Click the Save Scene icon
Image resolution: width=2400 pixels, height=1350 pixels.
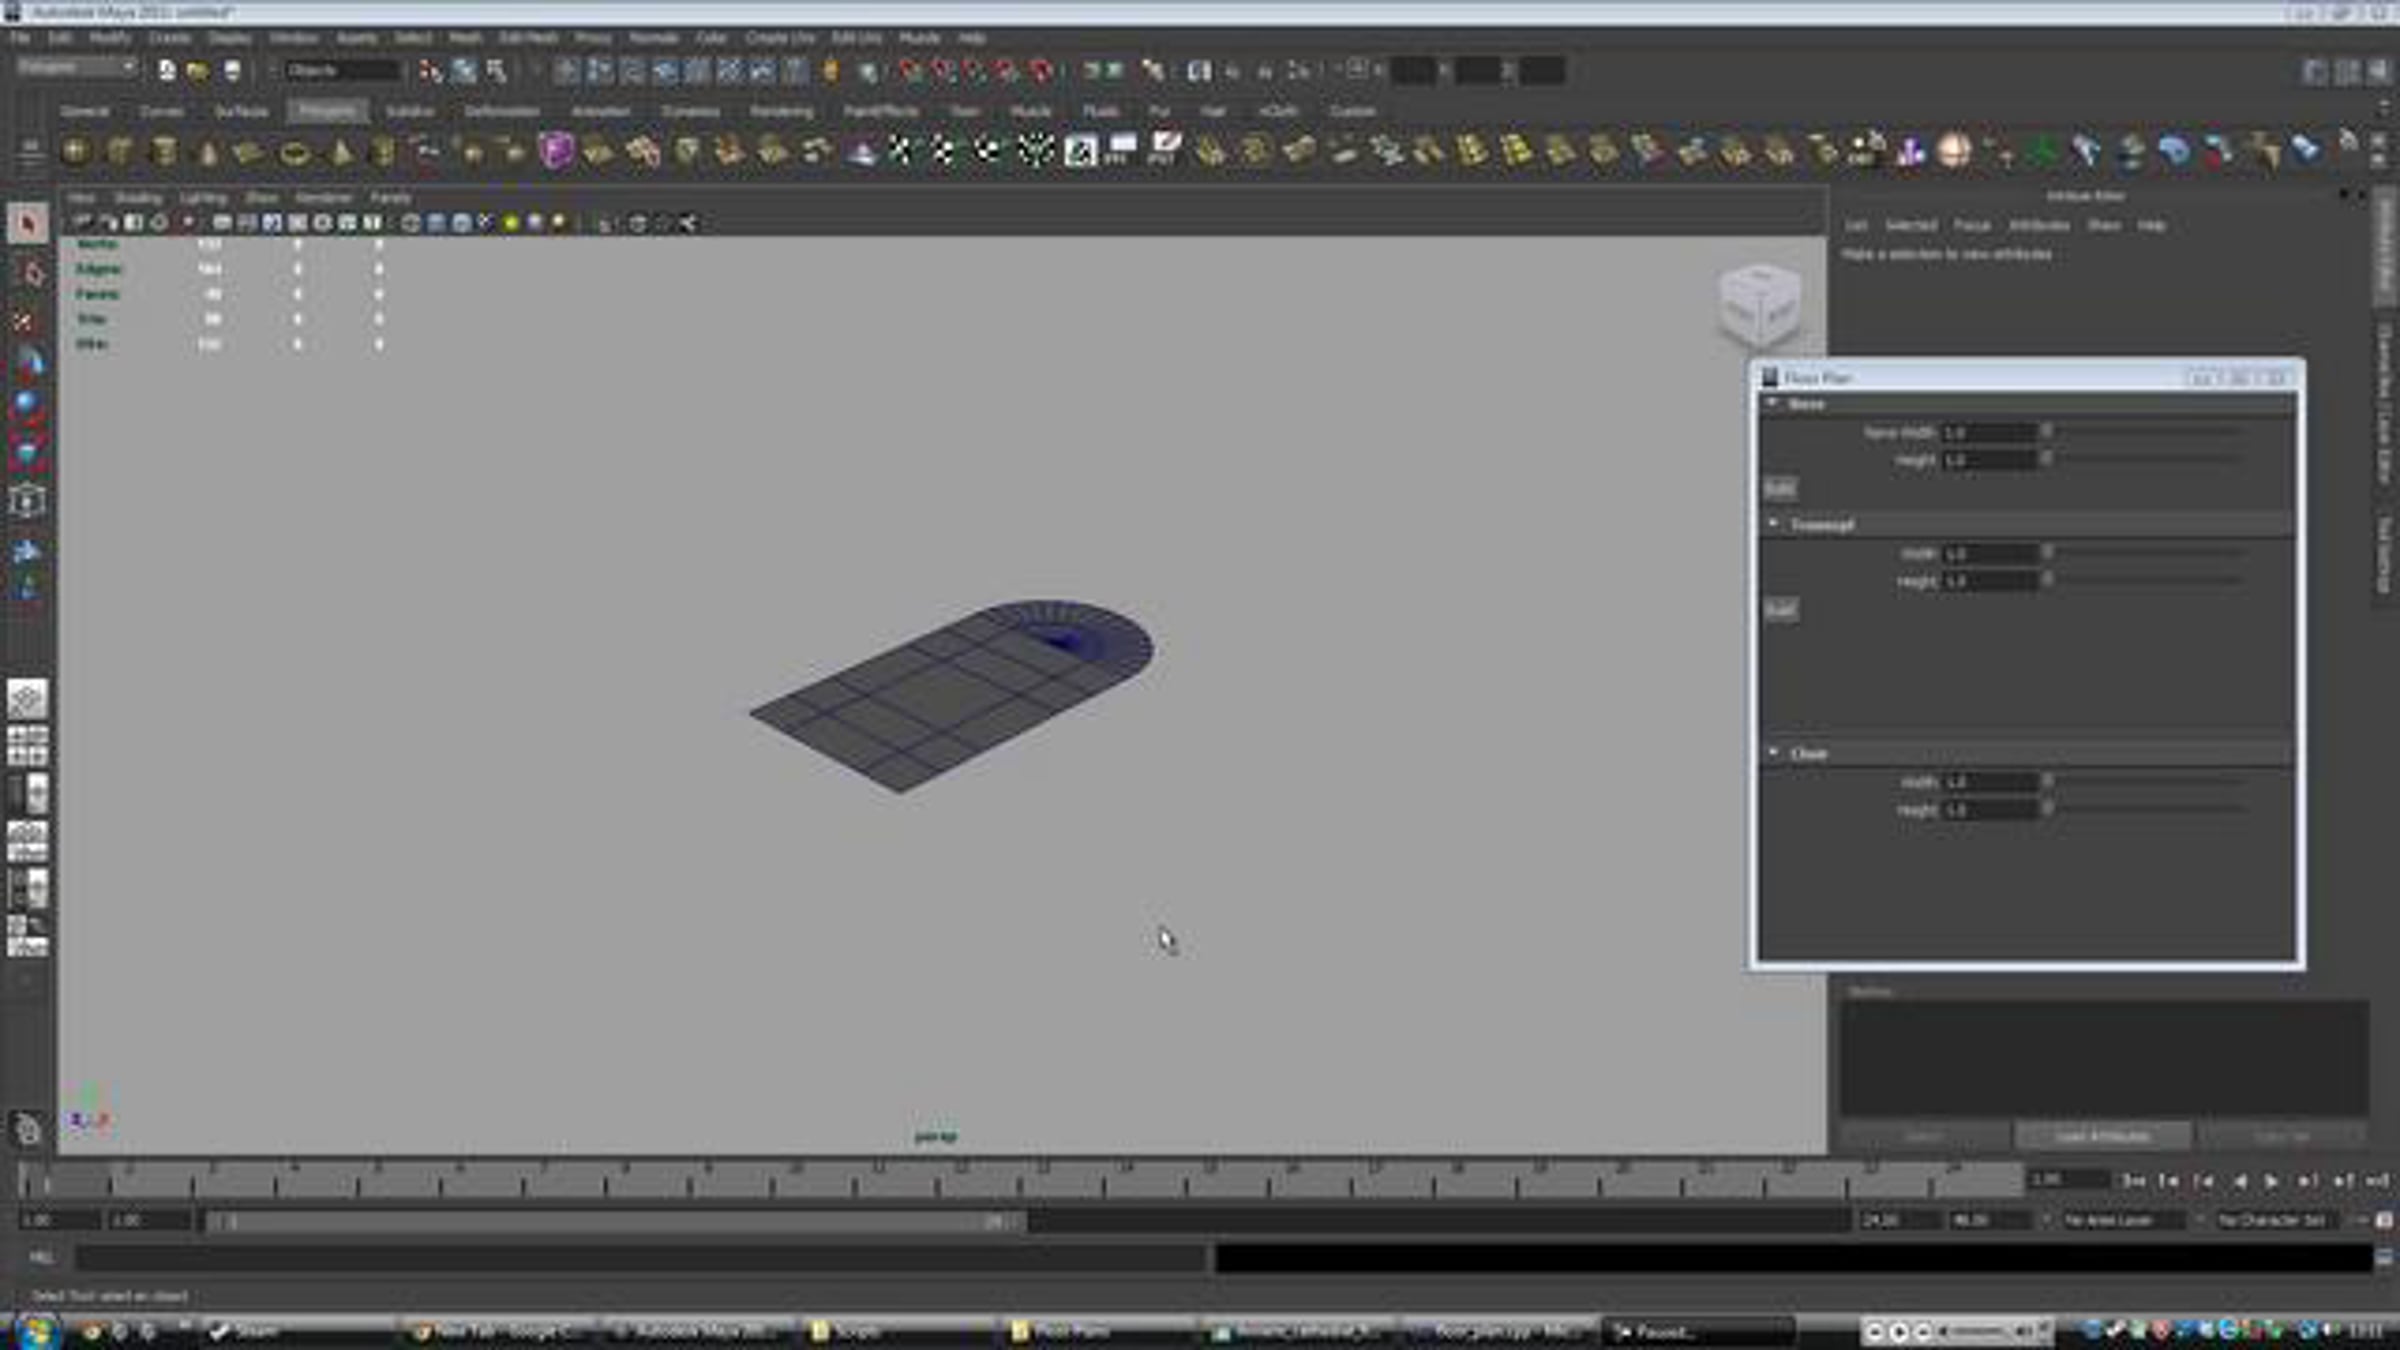click(x=231, y=71)
